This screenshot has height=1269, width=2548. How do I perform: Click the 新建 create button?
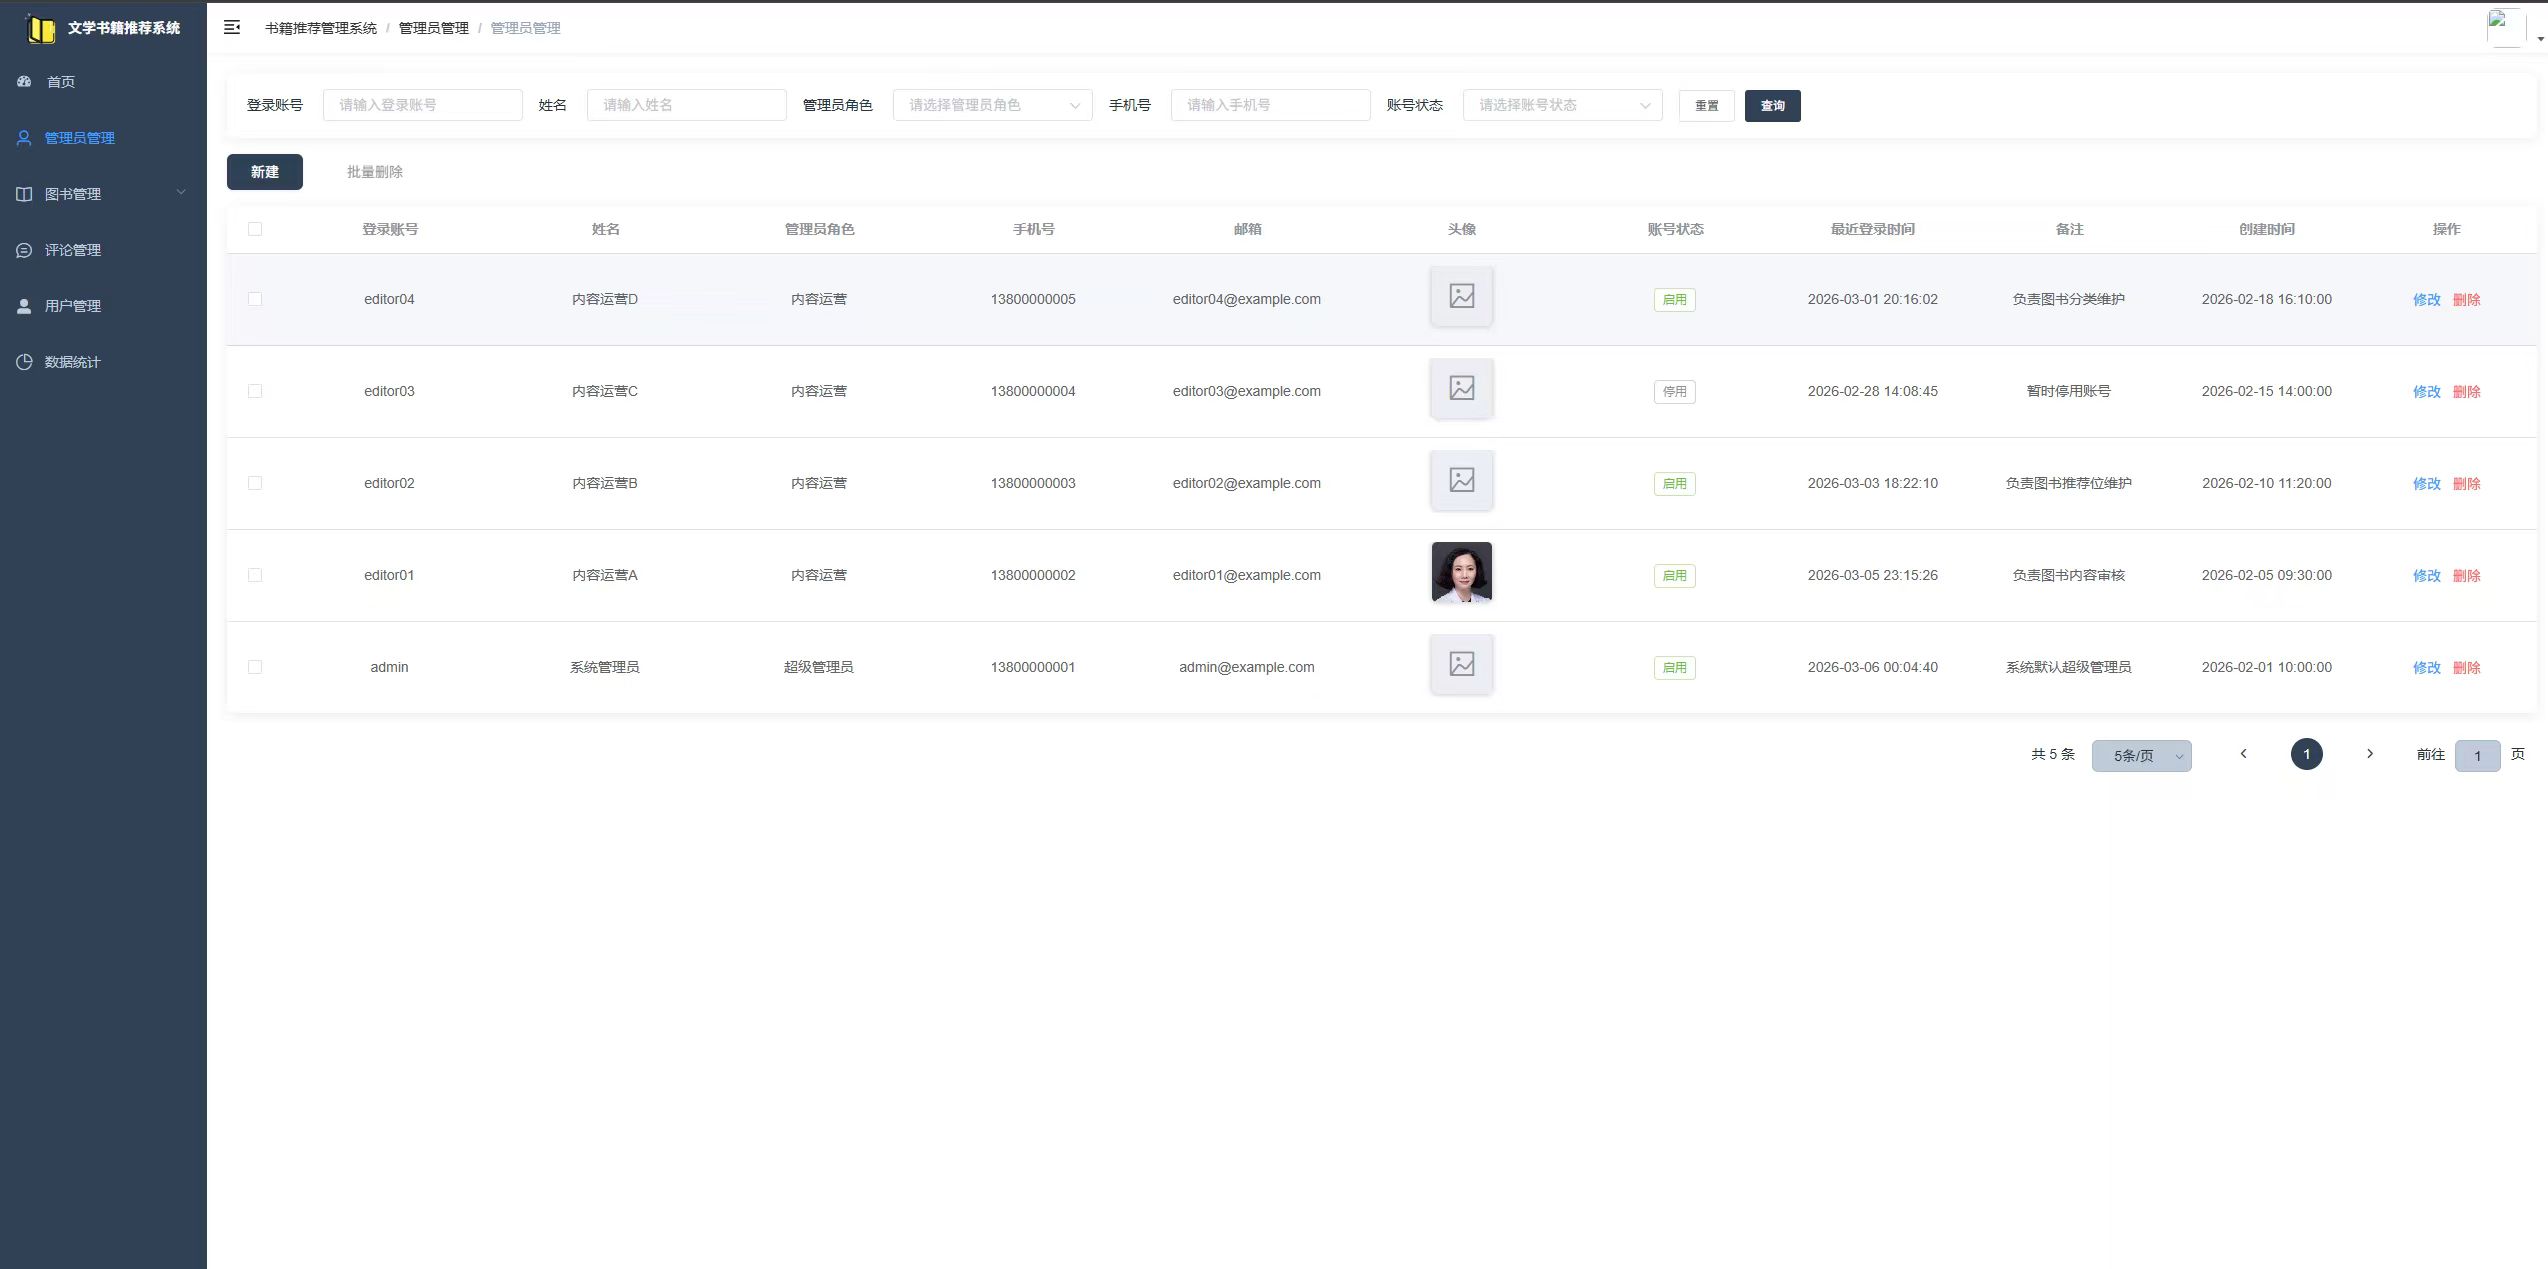pyautogui.click(x=265, y=172)
